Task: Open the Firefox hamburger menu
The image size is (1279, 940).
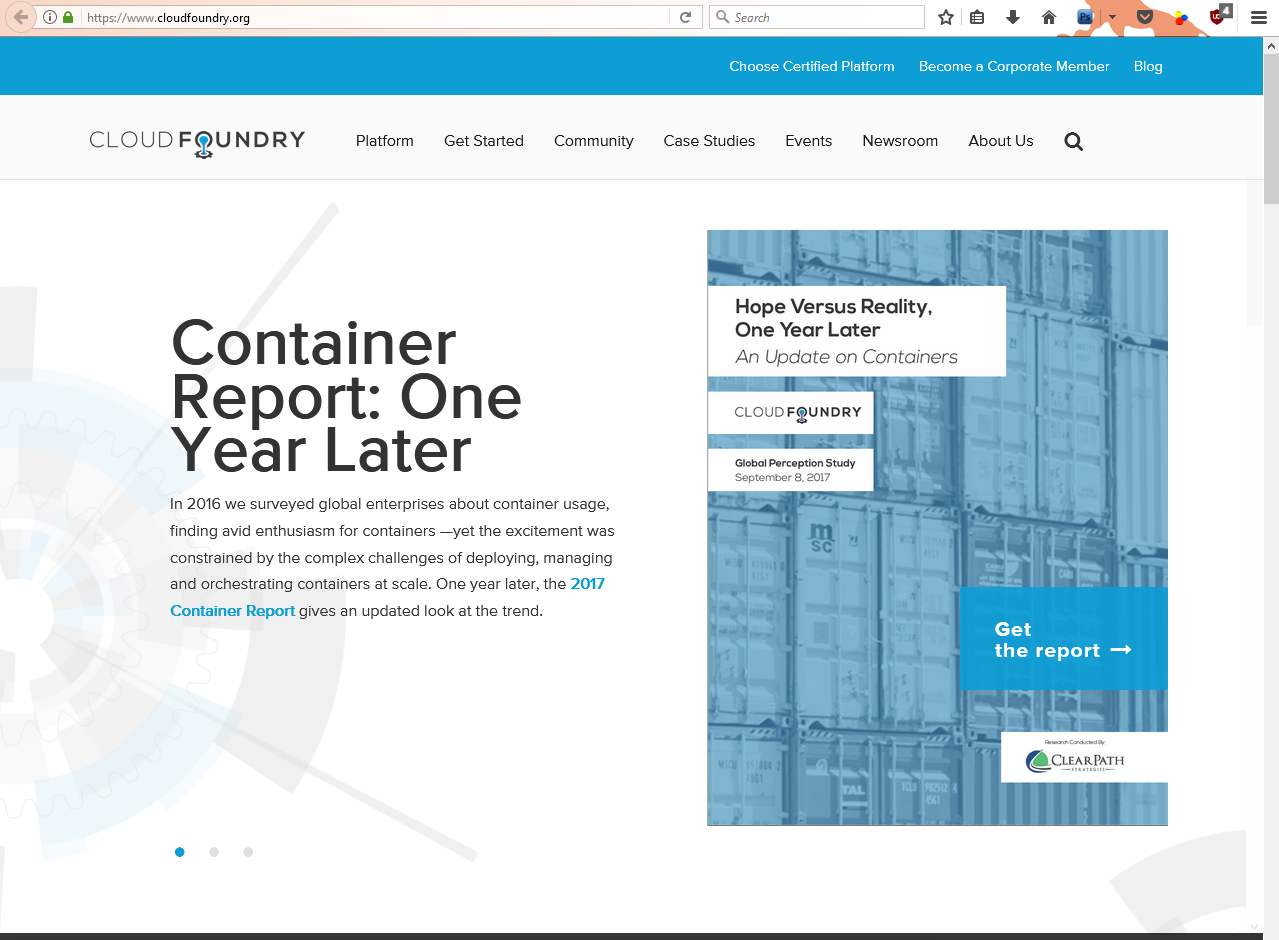Action: [1258, 17]
